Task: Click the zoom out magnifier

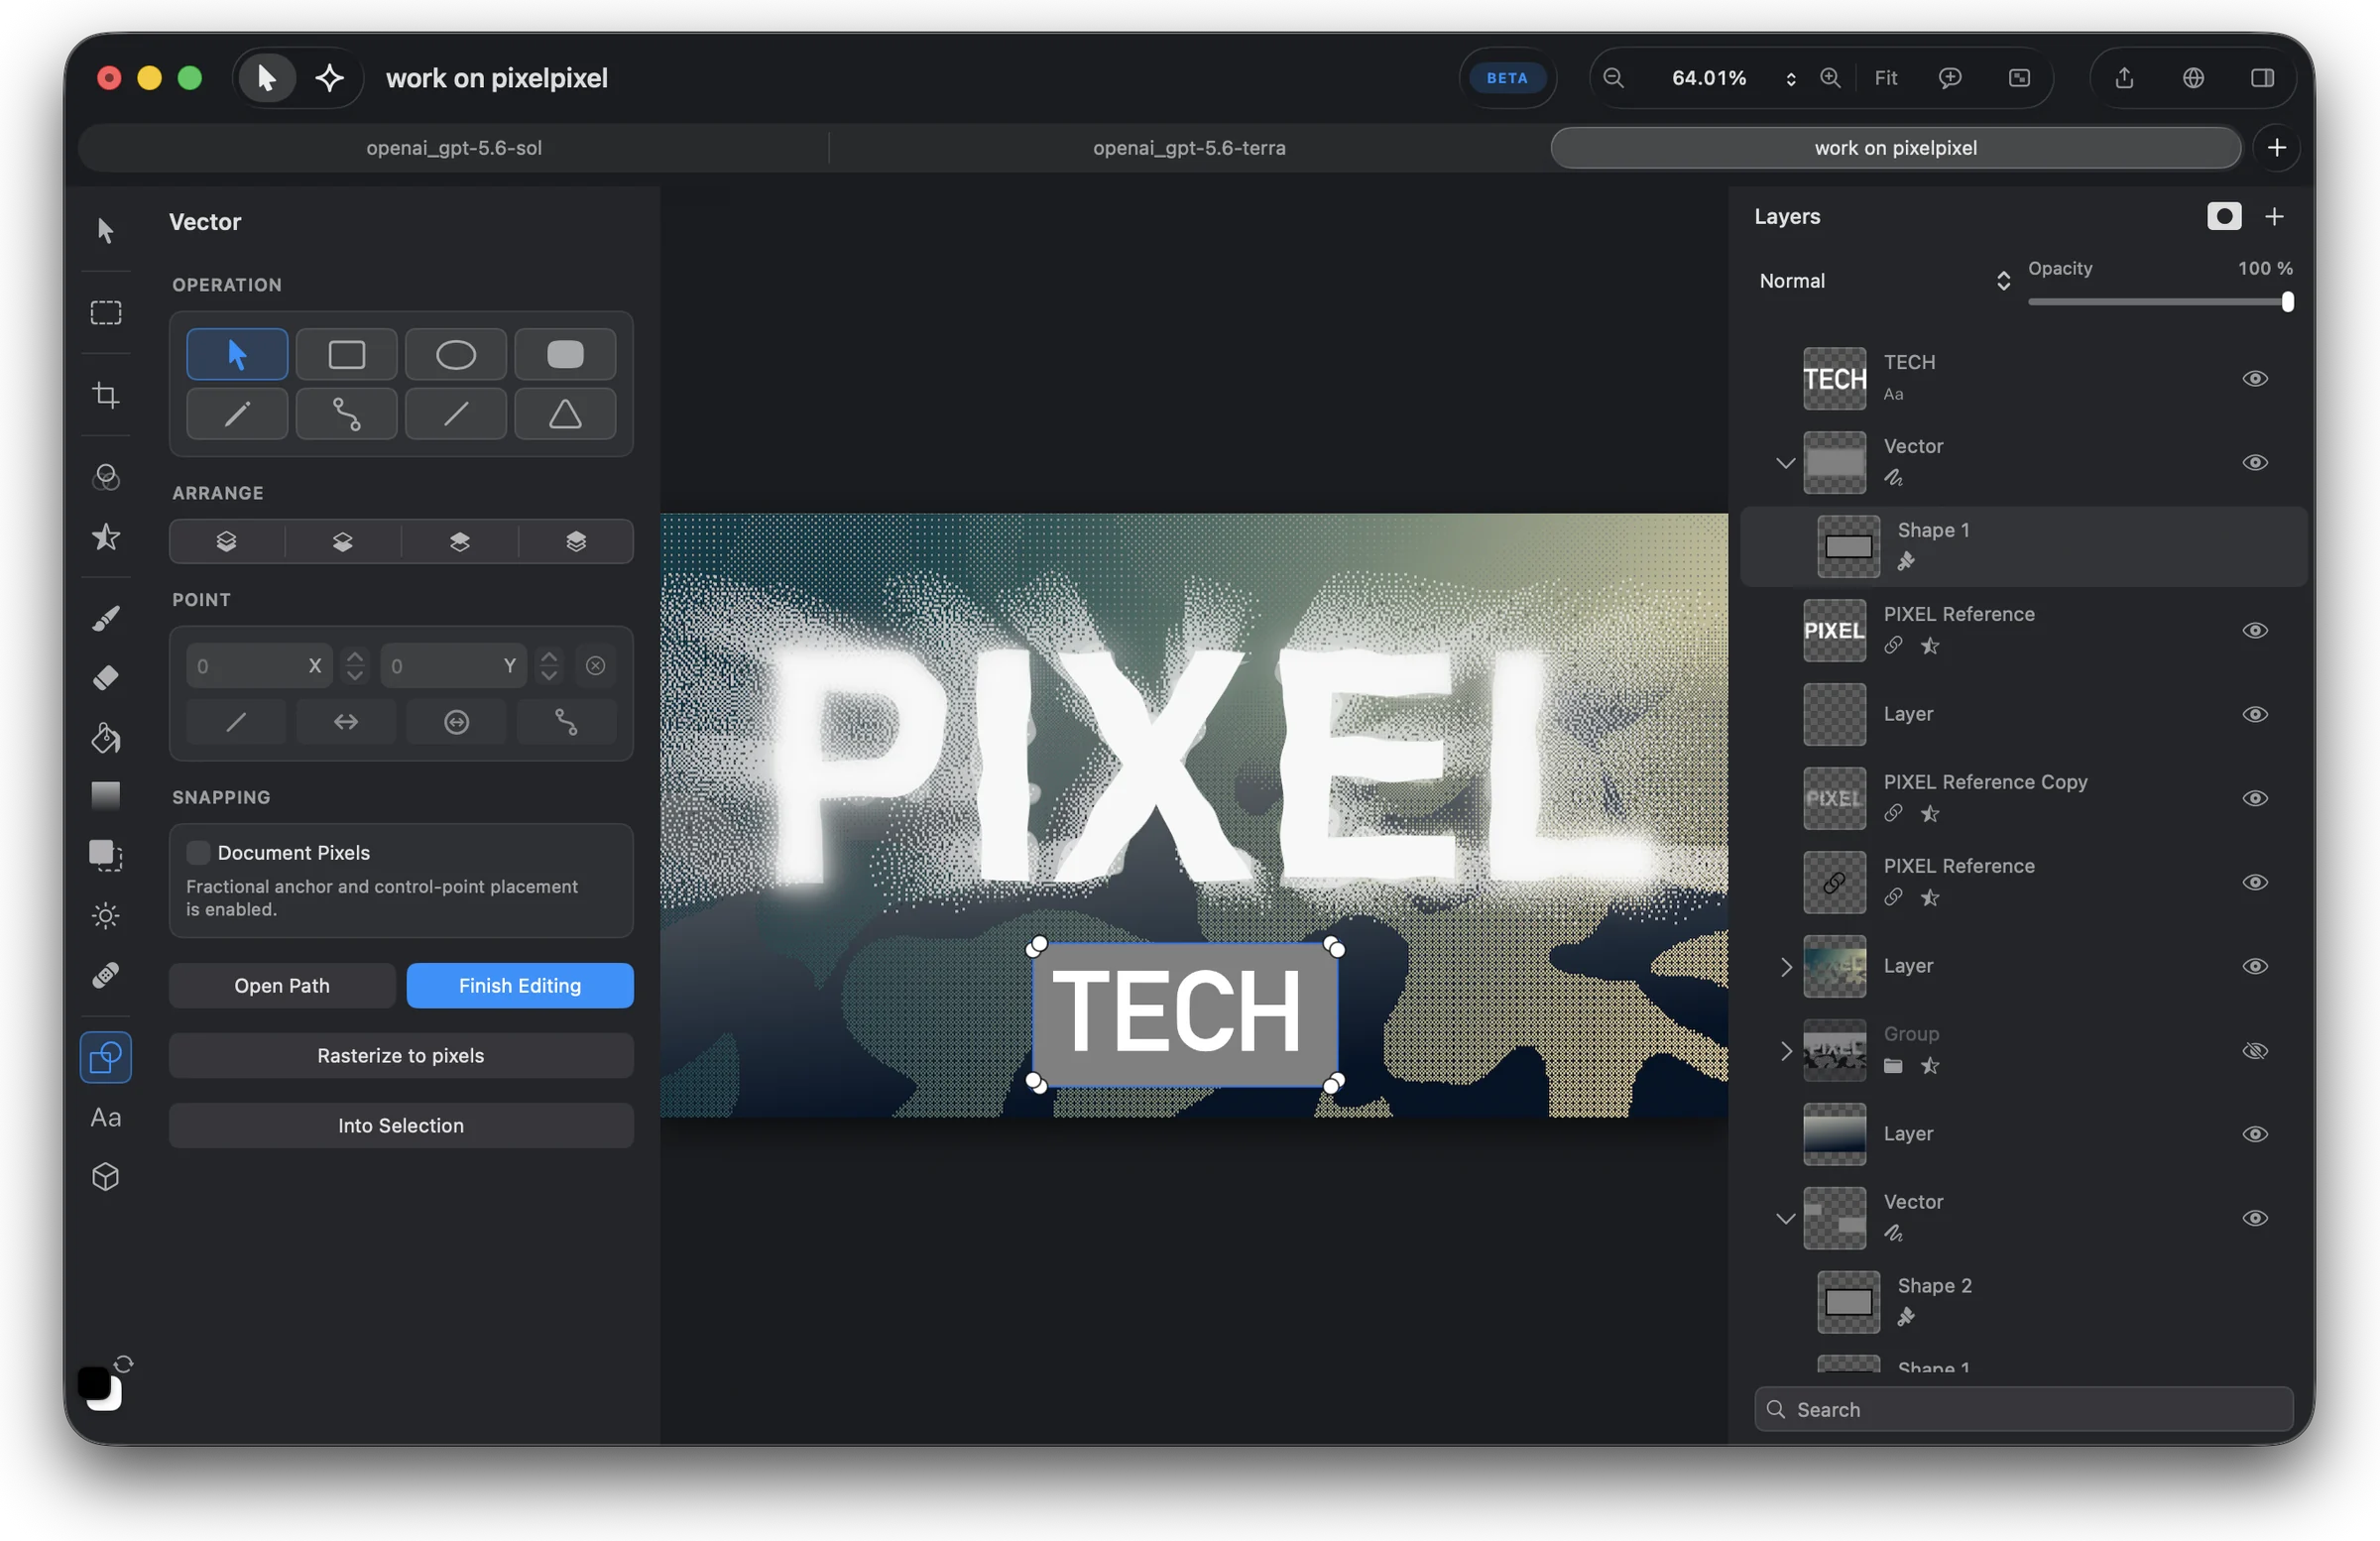Action: coord(1613,78)
